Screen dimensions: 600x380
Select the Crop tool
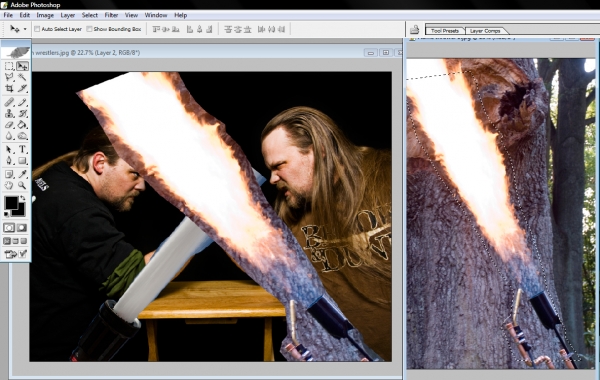[9, 88]
